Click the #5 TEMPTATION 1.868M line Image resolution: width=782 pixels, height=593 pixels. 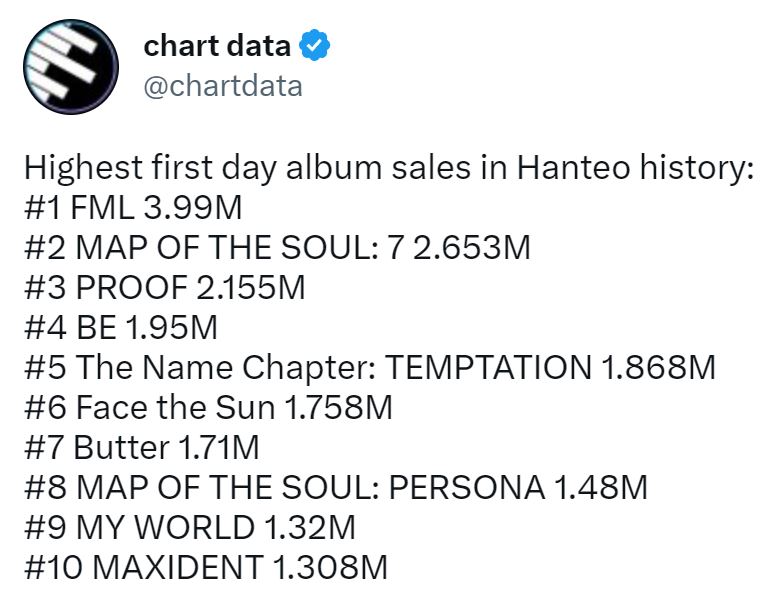pos(370,368)
